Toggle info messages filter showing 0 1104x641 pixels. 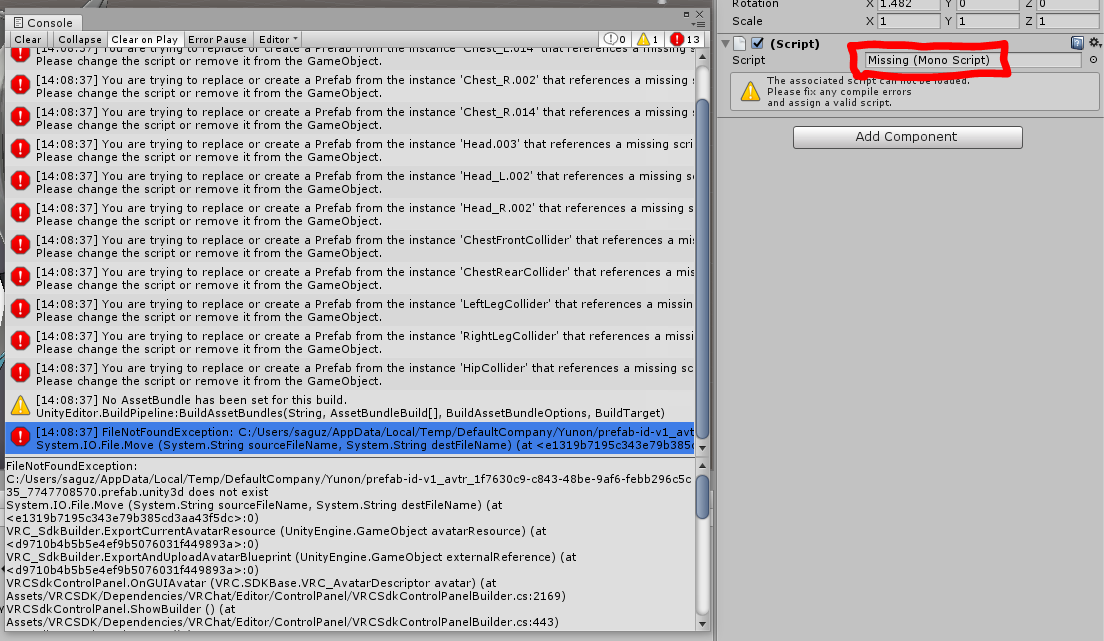pos(615,39)
